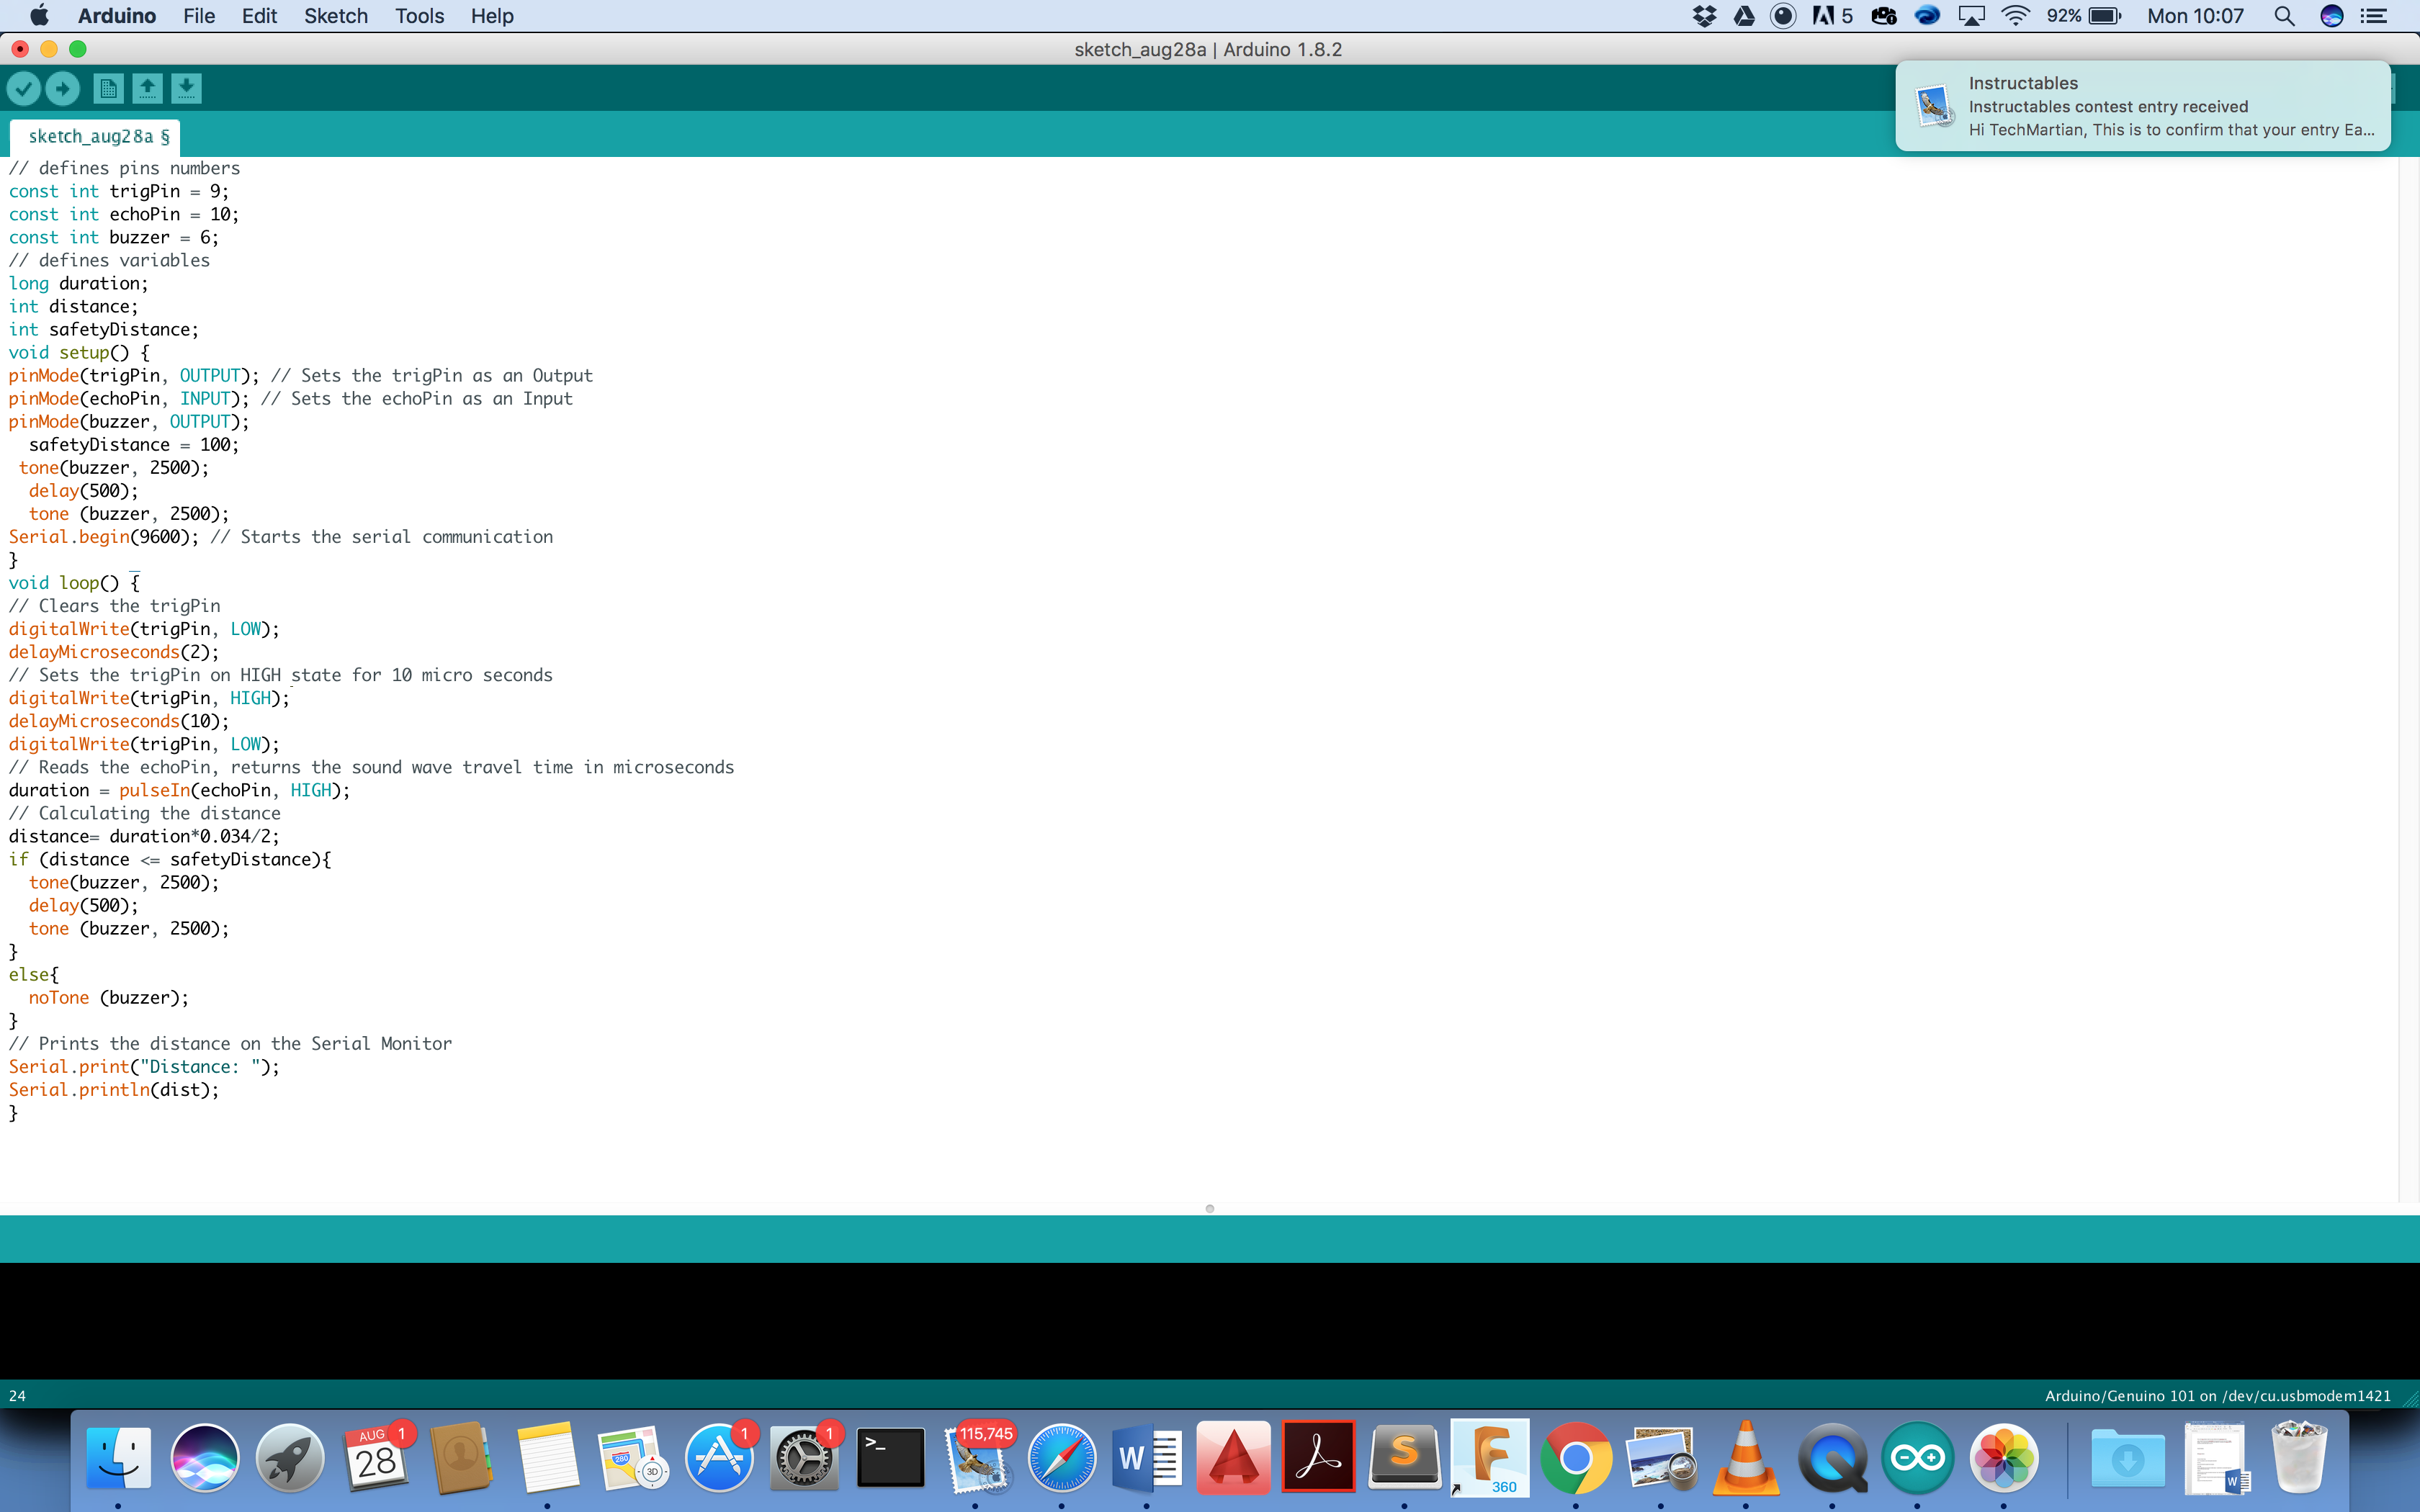Open the Downloads folder in Dock
The image size is (2420, 1512).
coord(2128,1457)
